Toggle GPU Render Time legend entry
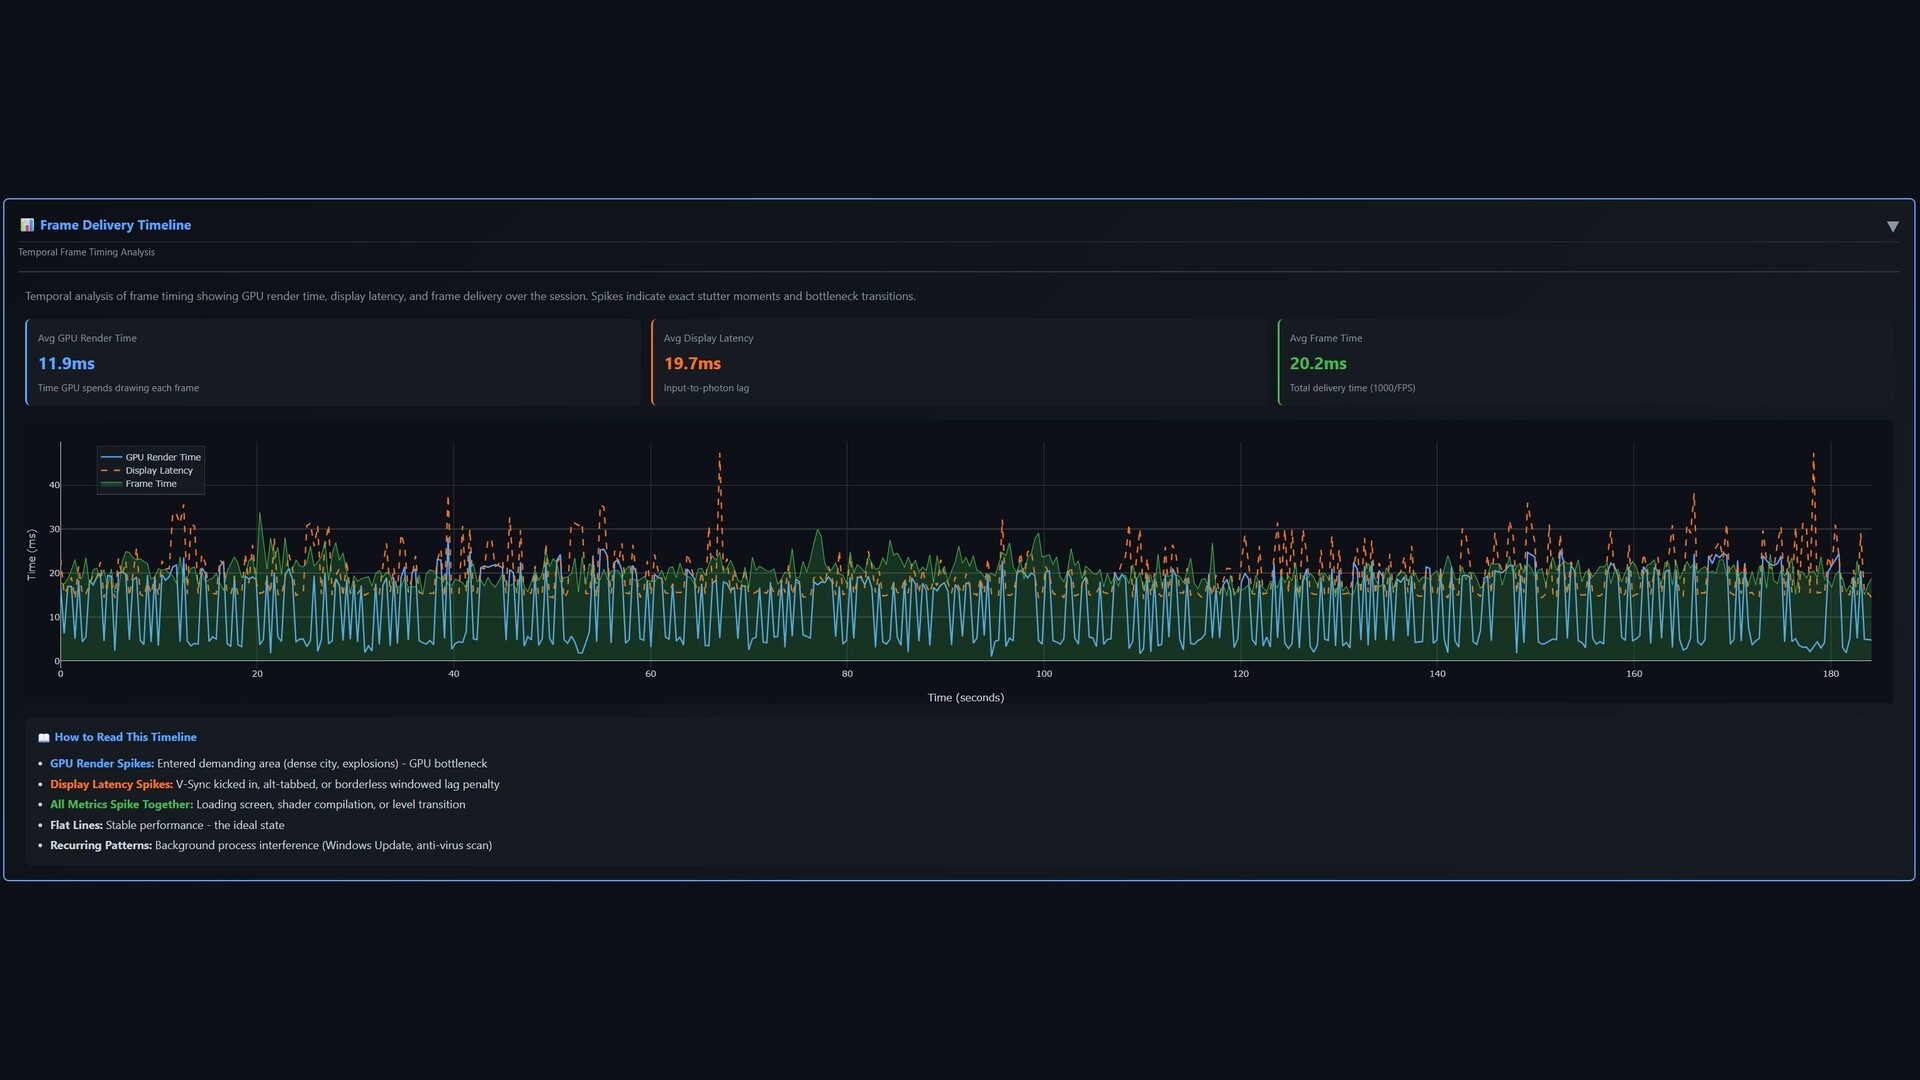The width and height of the screenshot is (1920, 1080). tap(151, 457)
